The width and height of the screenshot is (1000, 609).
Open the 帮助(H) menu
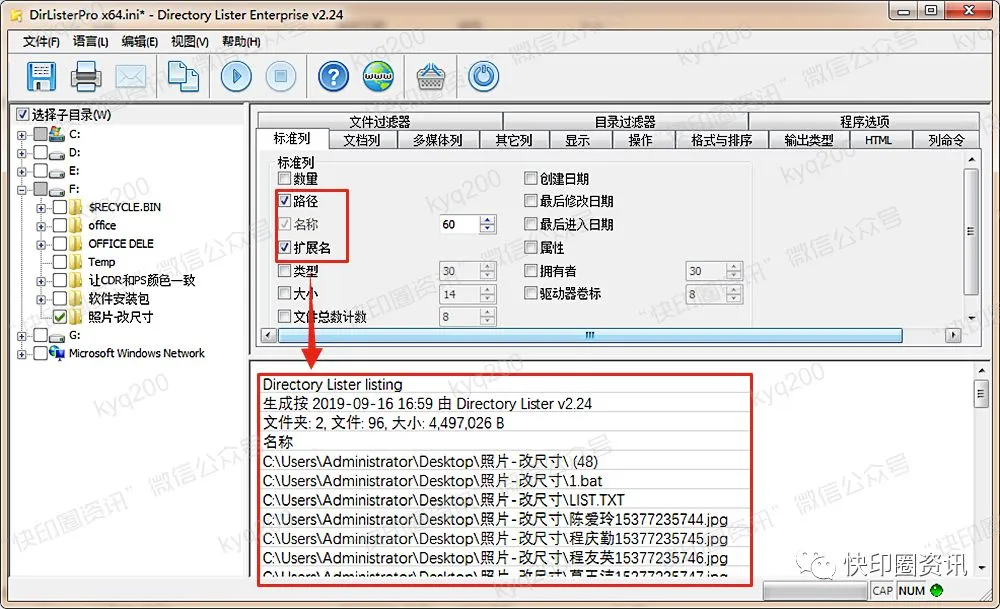click(240, 41)
